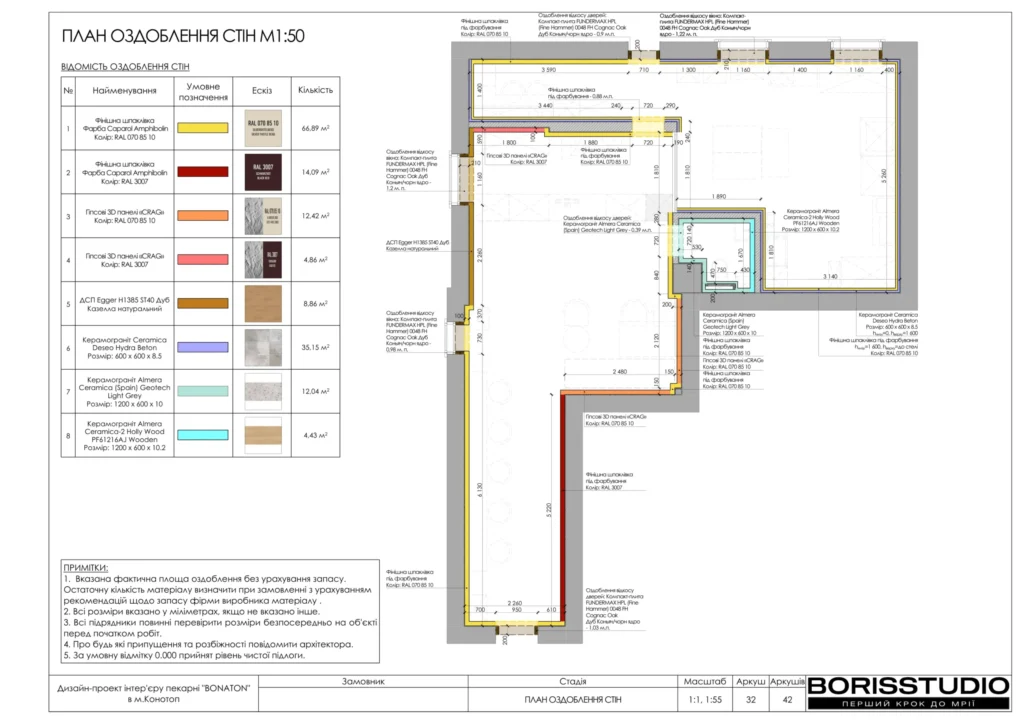Select the sheet number 32 in the title block
1024x724 pixels.
point(751,700)
